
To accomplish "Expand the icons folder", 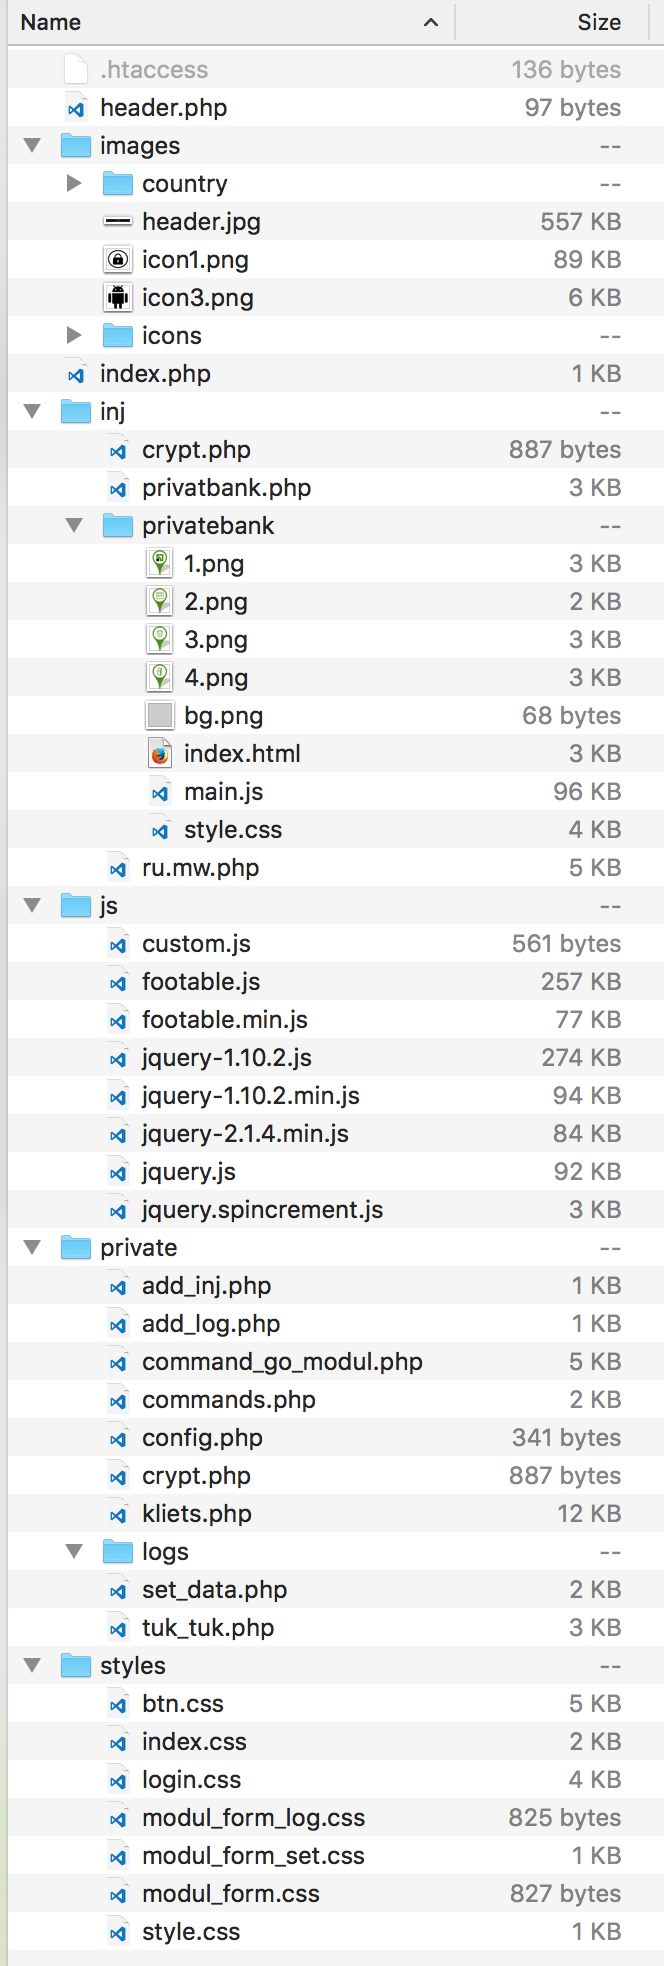I will (x=74, y=336).
